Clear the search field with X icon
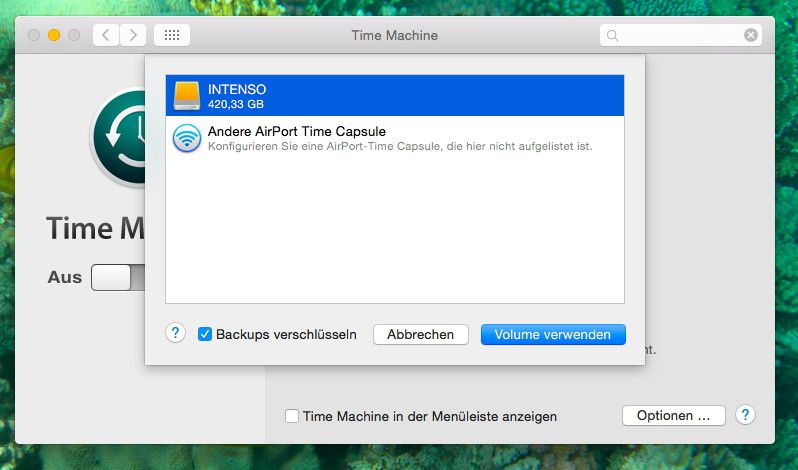 pos(751,35)
